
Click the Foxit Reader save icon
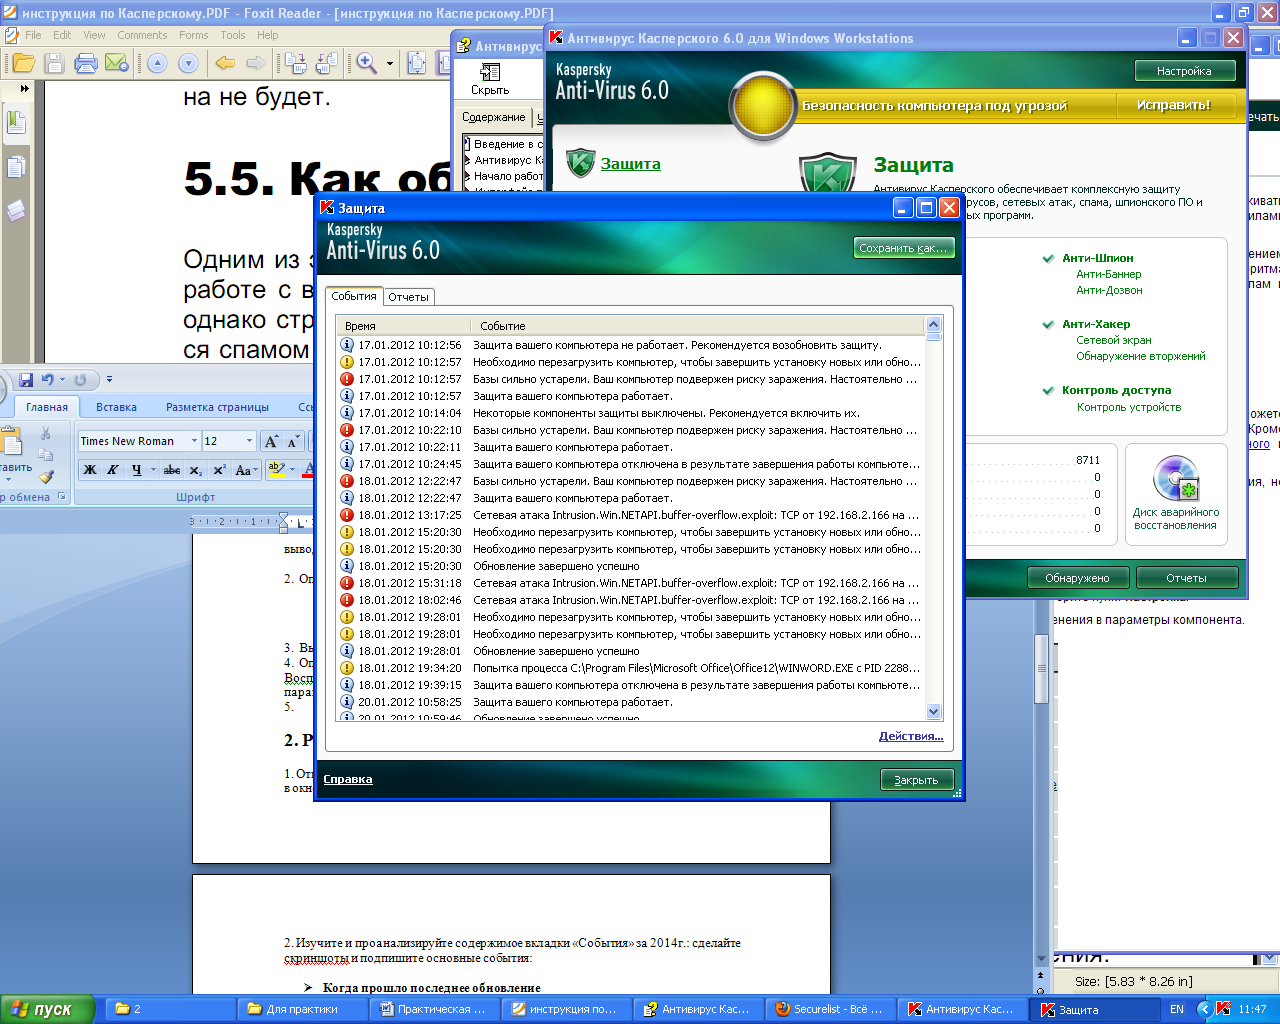[55, 63]
